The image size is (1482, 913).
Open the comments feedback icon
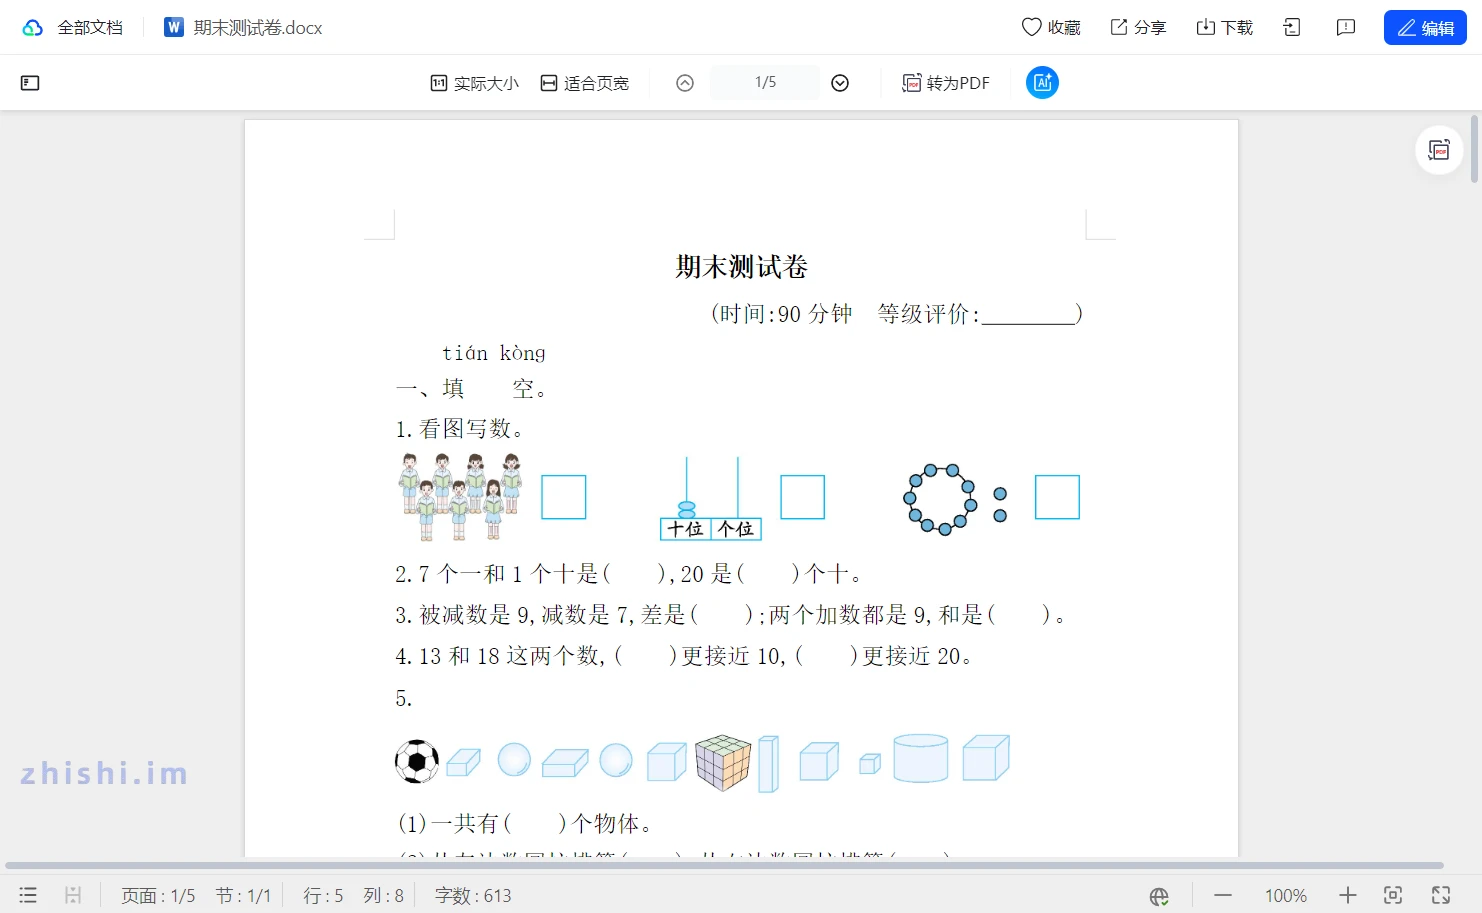coord(1346,28)
